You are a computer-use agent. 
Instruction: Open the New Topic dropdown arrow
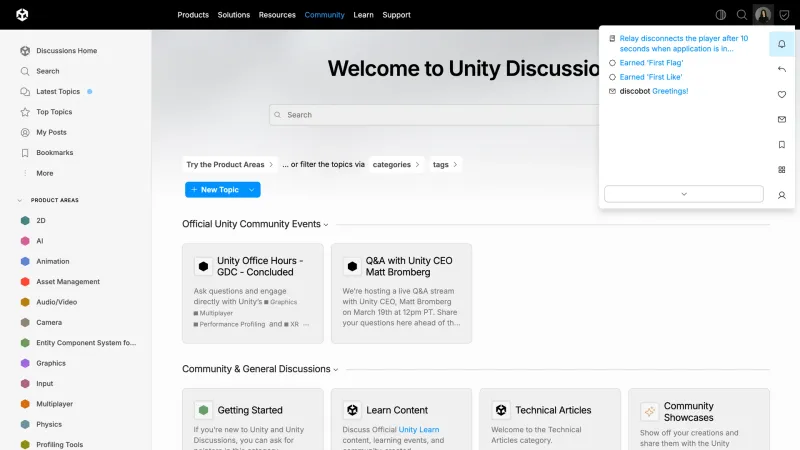(252, 190)
